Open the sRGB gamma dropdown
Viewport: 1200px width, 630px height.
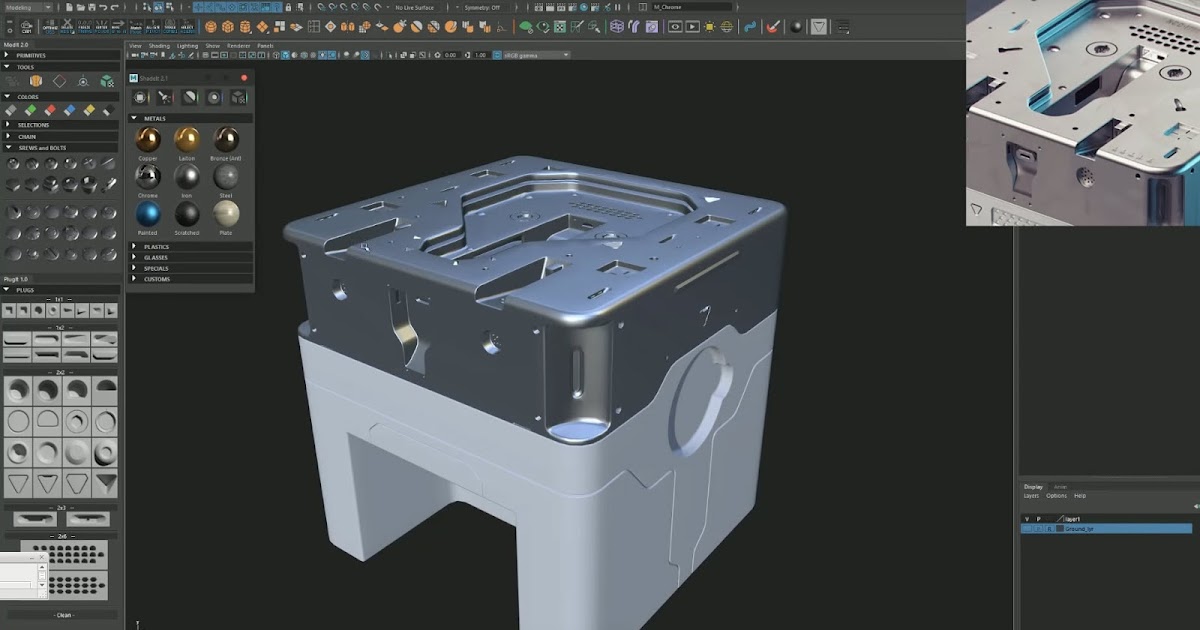535,56
